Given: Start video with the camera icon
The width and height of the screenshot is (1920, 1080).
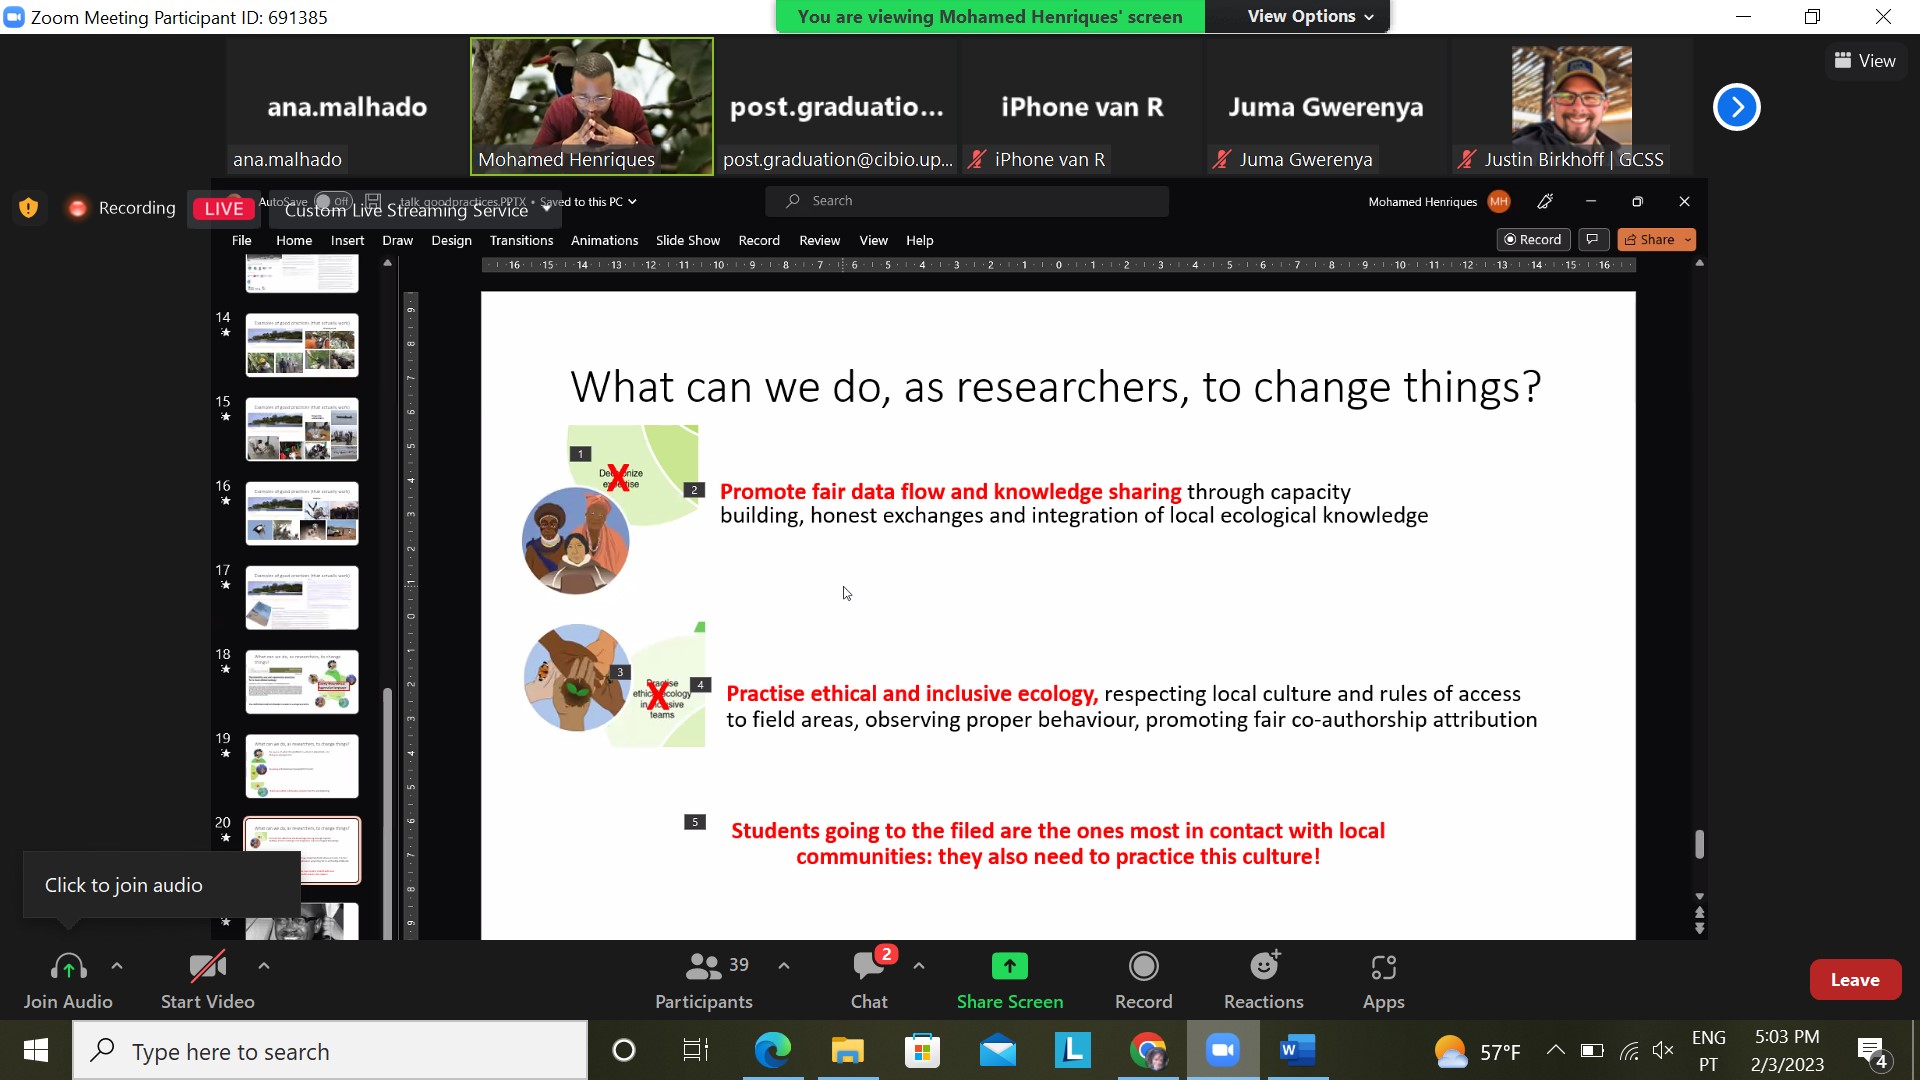Looking at the screenshot, I should pyautogui.click(x=207, y=966).
